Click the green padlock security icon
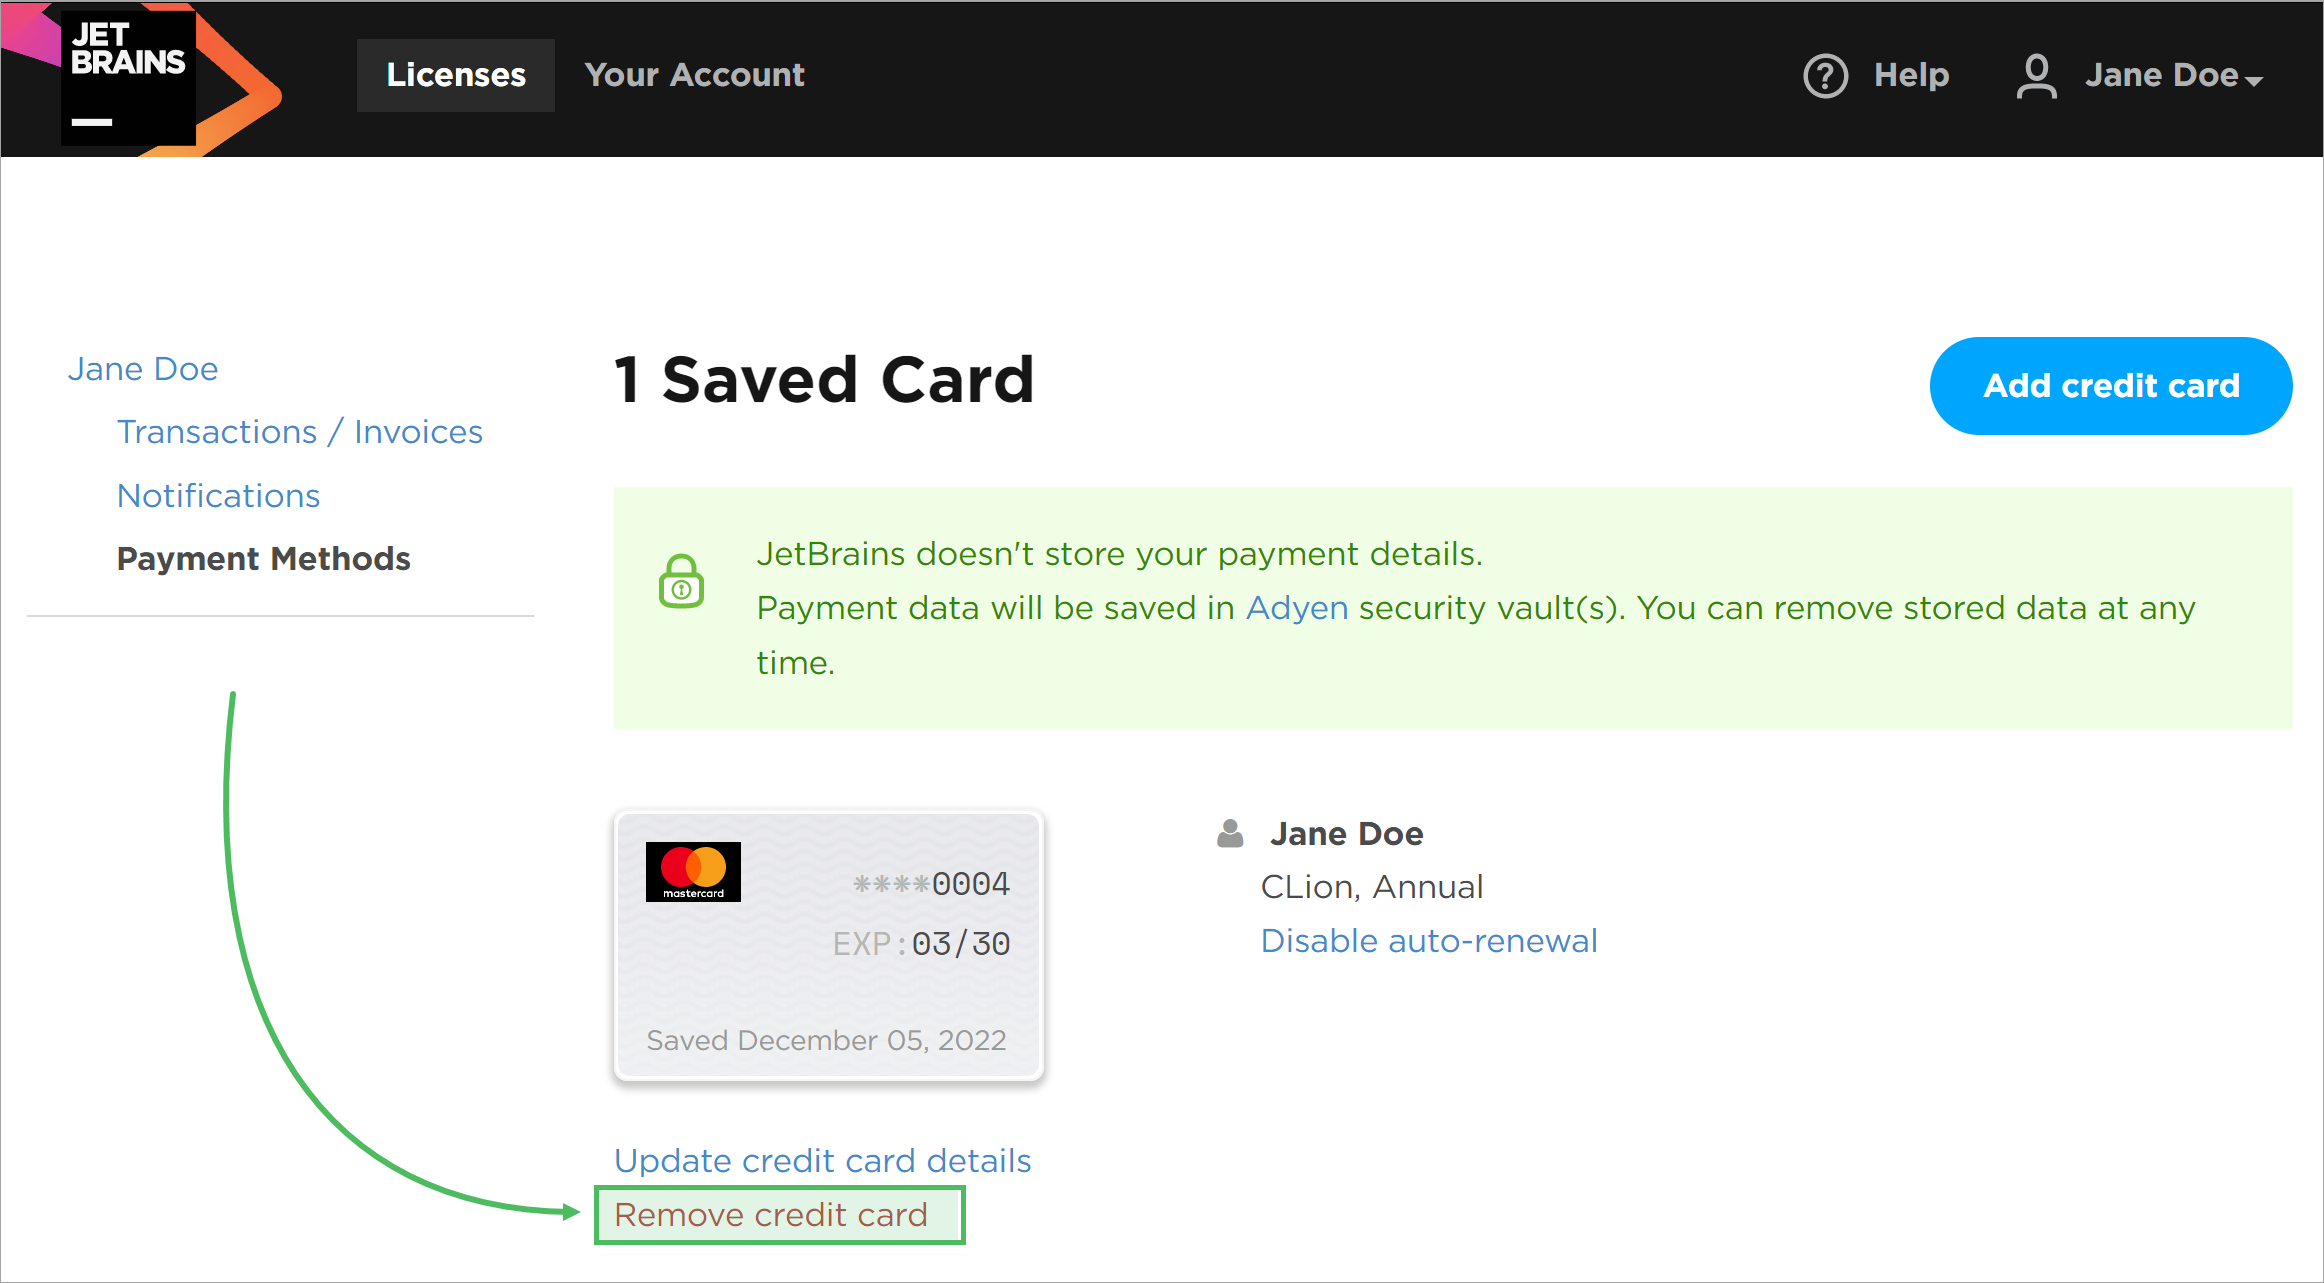 681,582
